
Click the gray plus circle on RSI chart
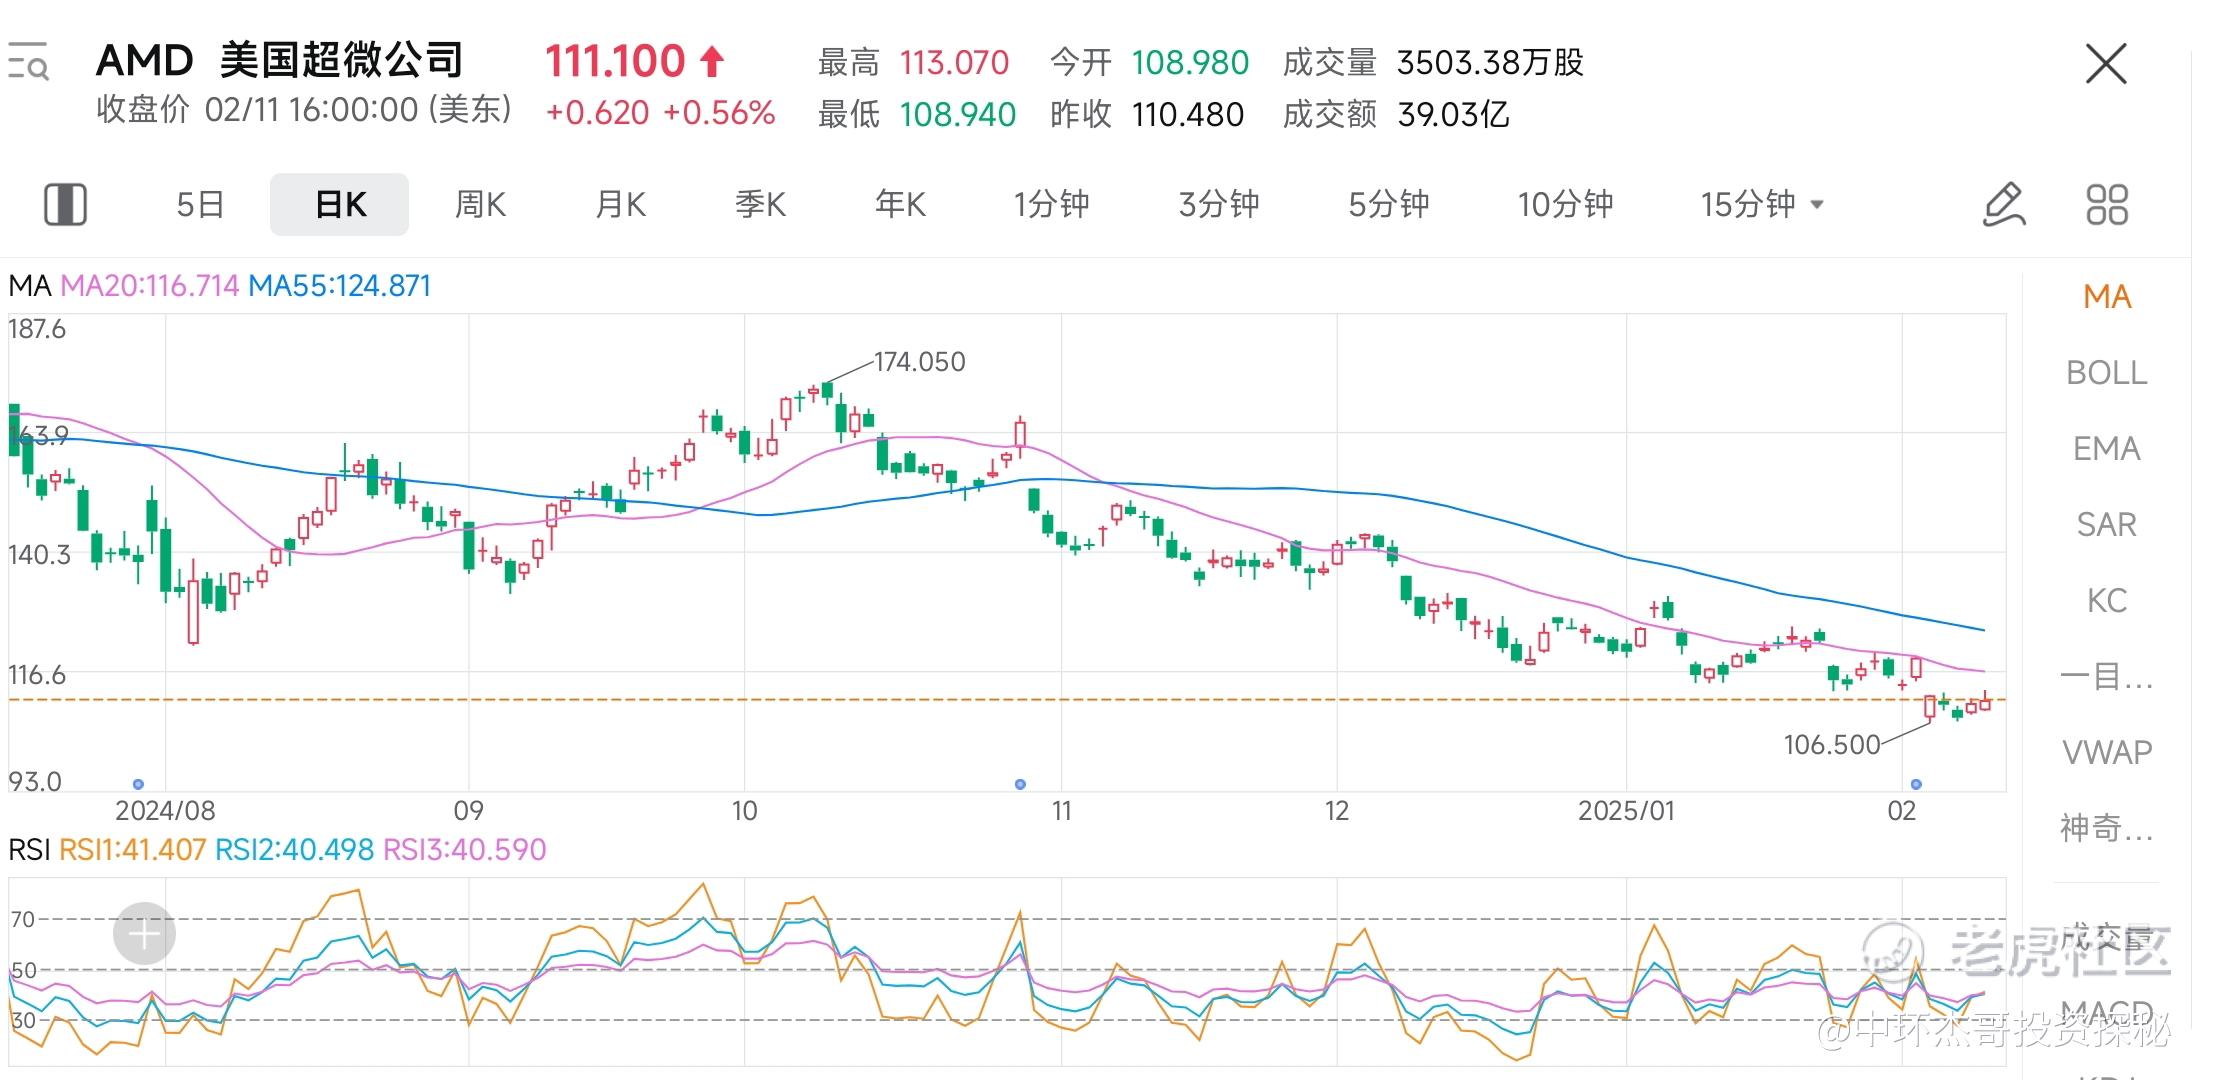click(x=144, y=934)
